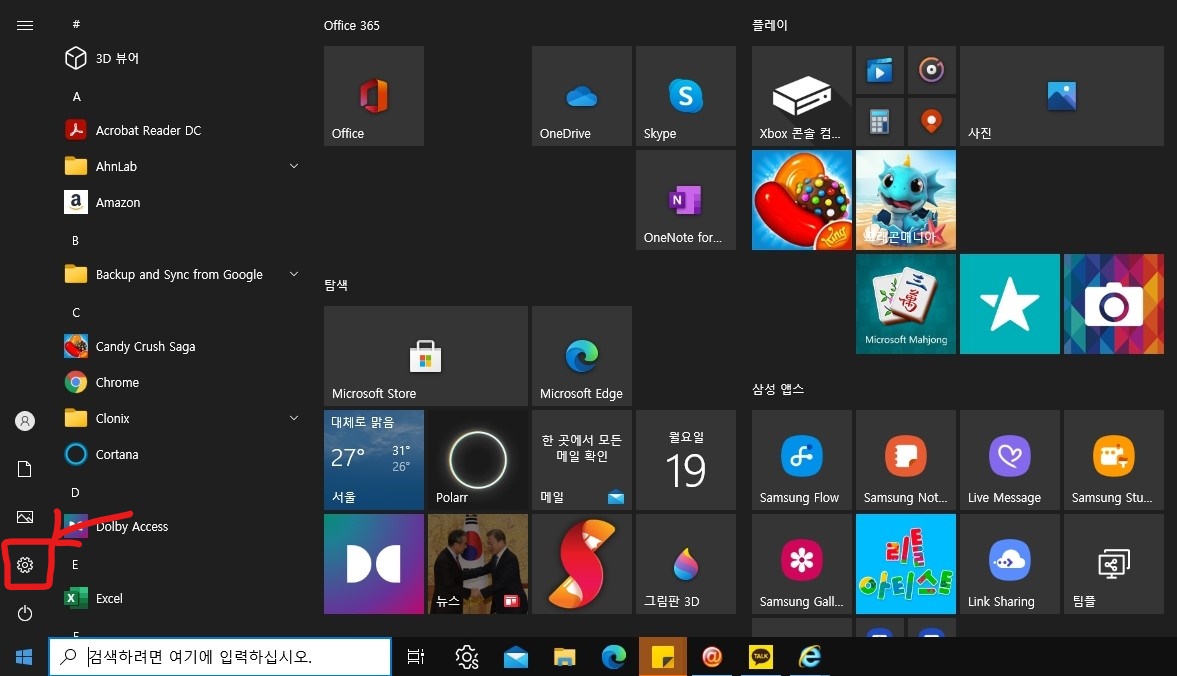The image size is (1177, 676).
Task: Launch Samsung Flow tile
Action: 802,460
